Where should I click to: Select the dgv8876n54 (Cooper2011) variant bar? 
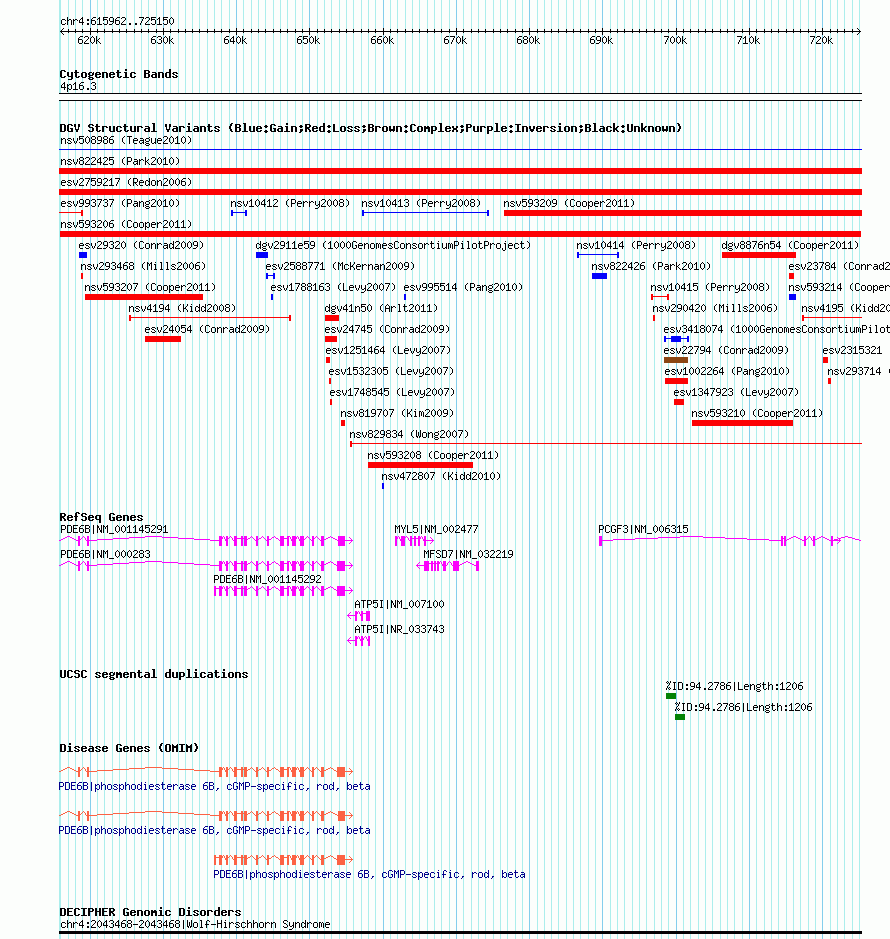759,255
